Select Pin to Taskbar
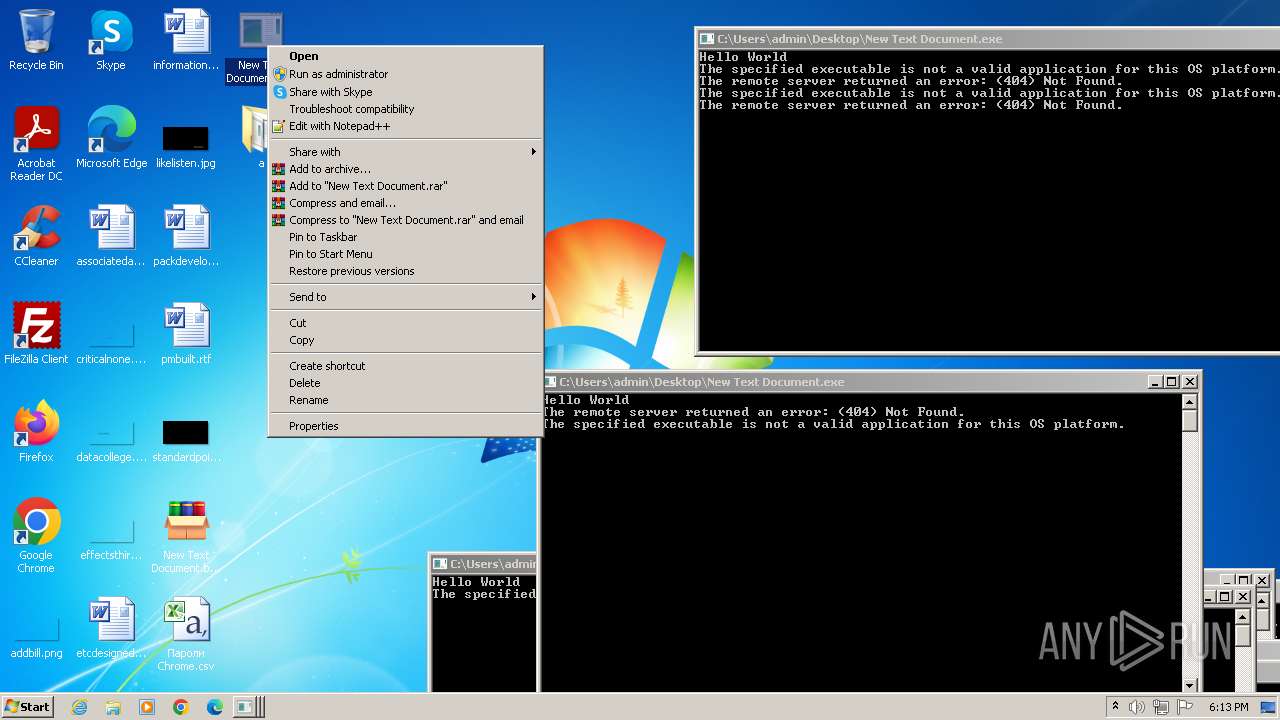This screenshot has width=1280, height=720. (405, 237)
